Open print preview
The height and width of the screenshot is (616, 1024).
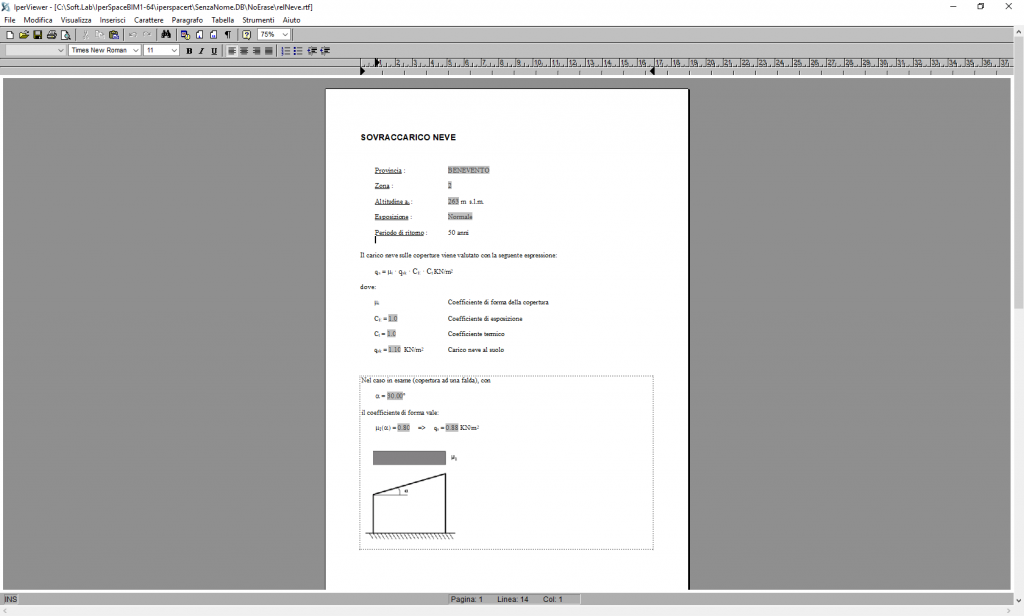65,35
